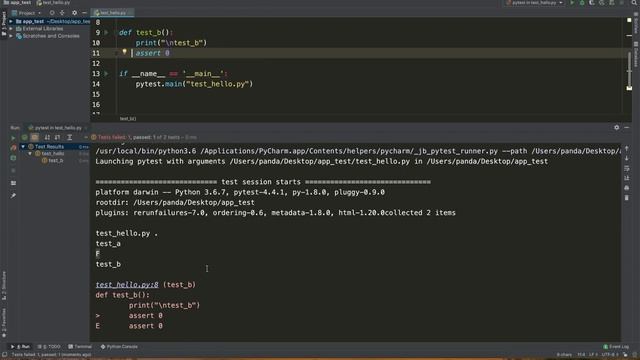Open the Run tool window tab
This screenshot has height=360, width=640.
point(20,347)
